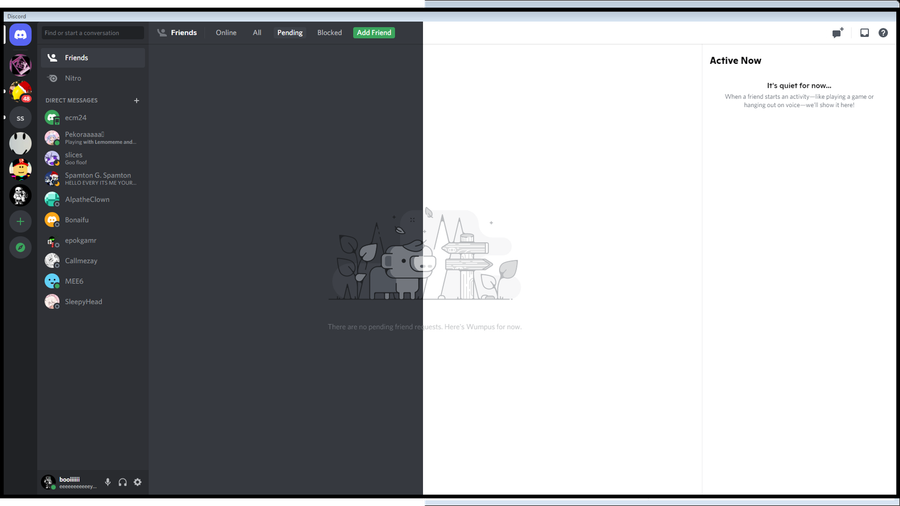Click the Find or start a conversation box

pos(93,33)
